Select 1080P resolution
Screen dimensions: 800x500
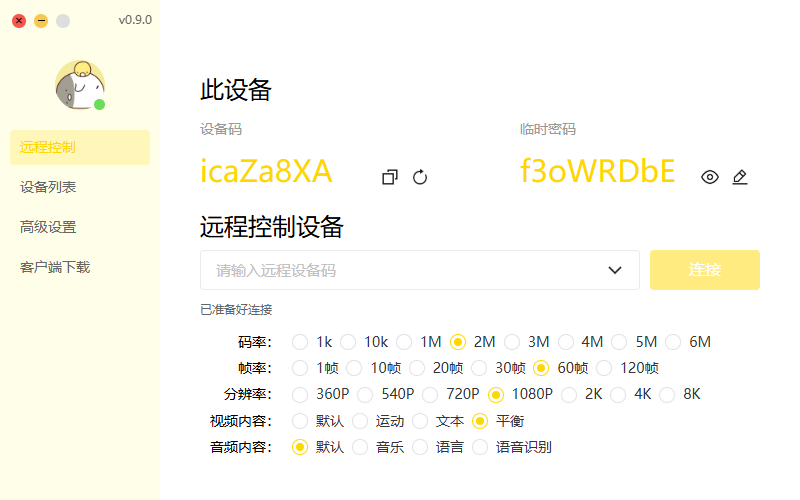pos(496,394)
